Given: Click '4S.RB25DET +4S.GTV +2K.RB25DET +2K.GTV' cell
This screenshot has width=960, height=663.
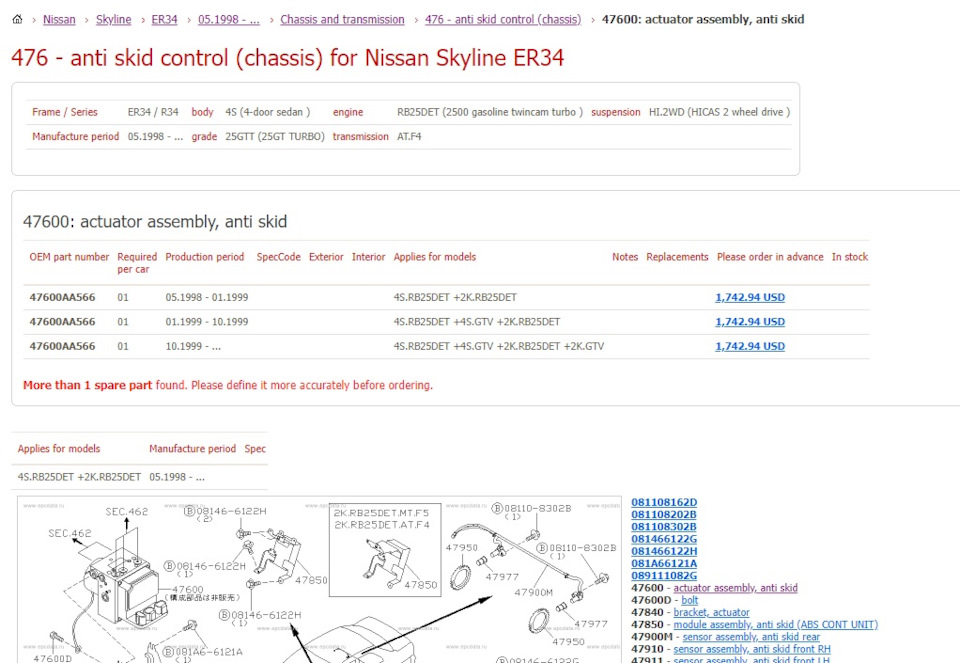Looking at the screenshot, I should tap(499, 346).
